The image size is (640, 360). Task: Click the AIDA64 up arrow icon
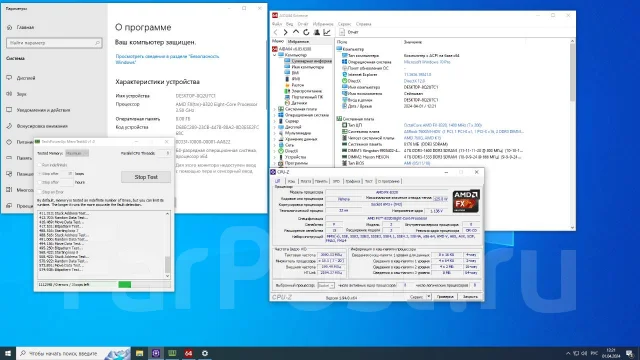[296, 32]
